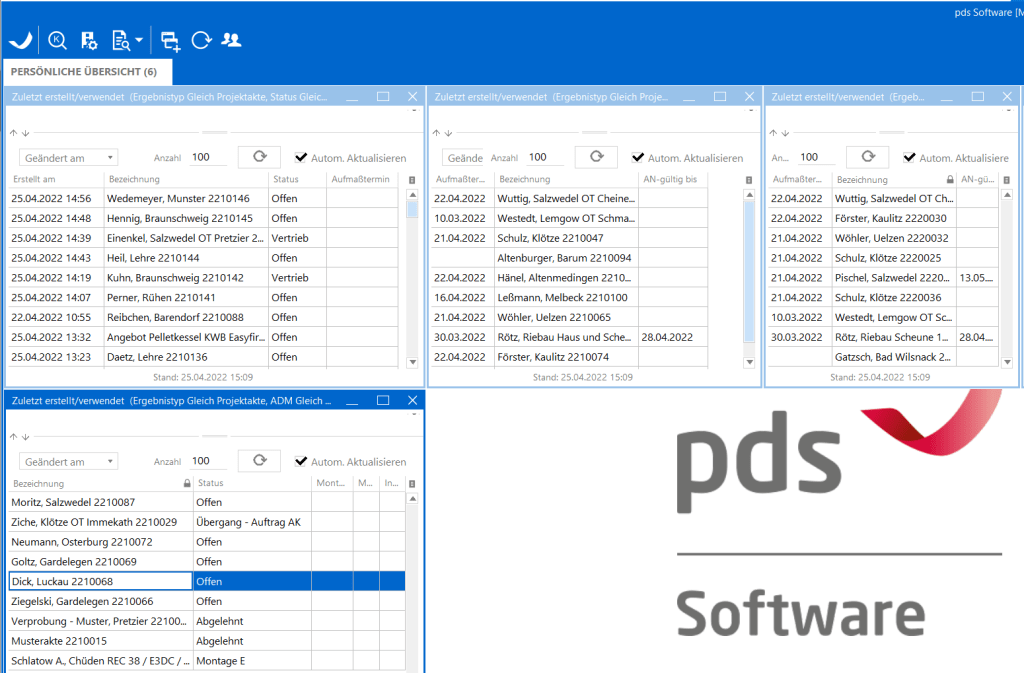The image size is (1024, 673).
Task: Open the magnifier search icon with K
Action: point(57,40)
